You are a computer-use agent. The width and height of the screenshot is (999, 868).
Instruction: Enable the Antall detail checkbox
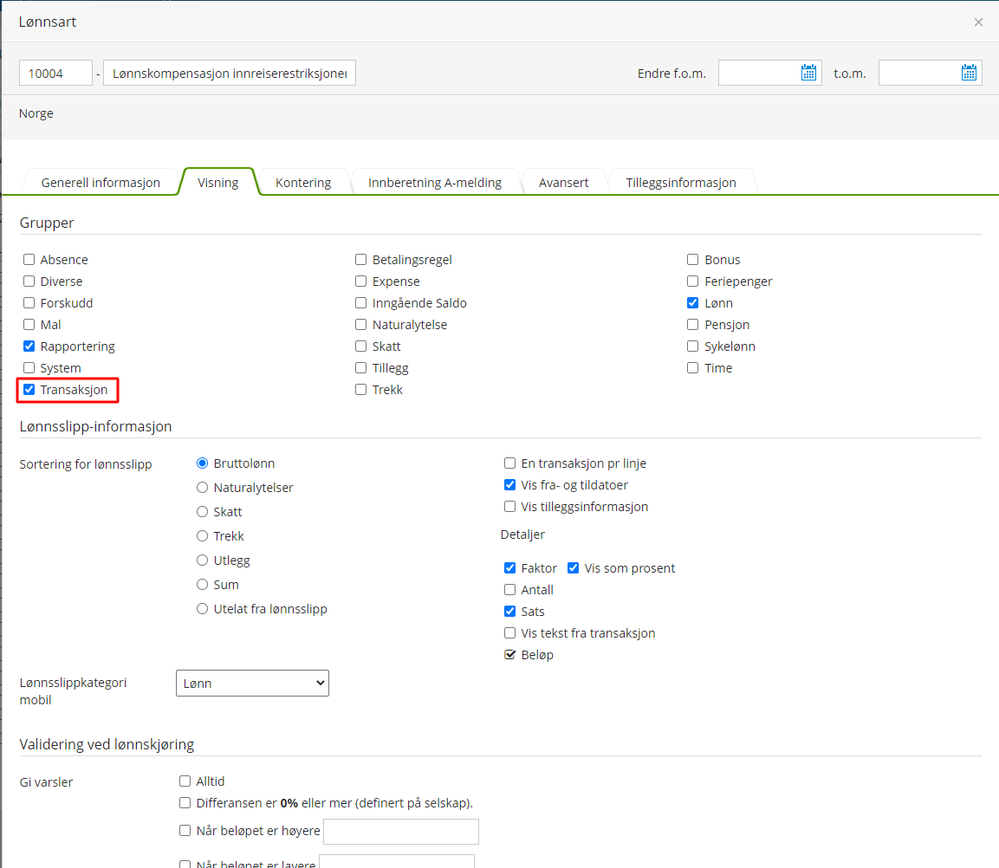click(x=510, y=590)
